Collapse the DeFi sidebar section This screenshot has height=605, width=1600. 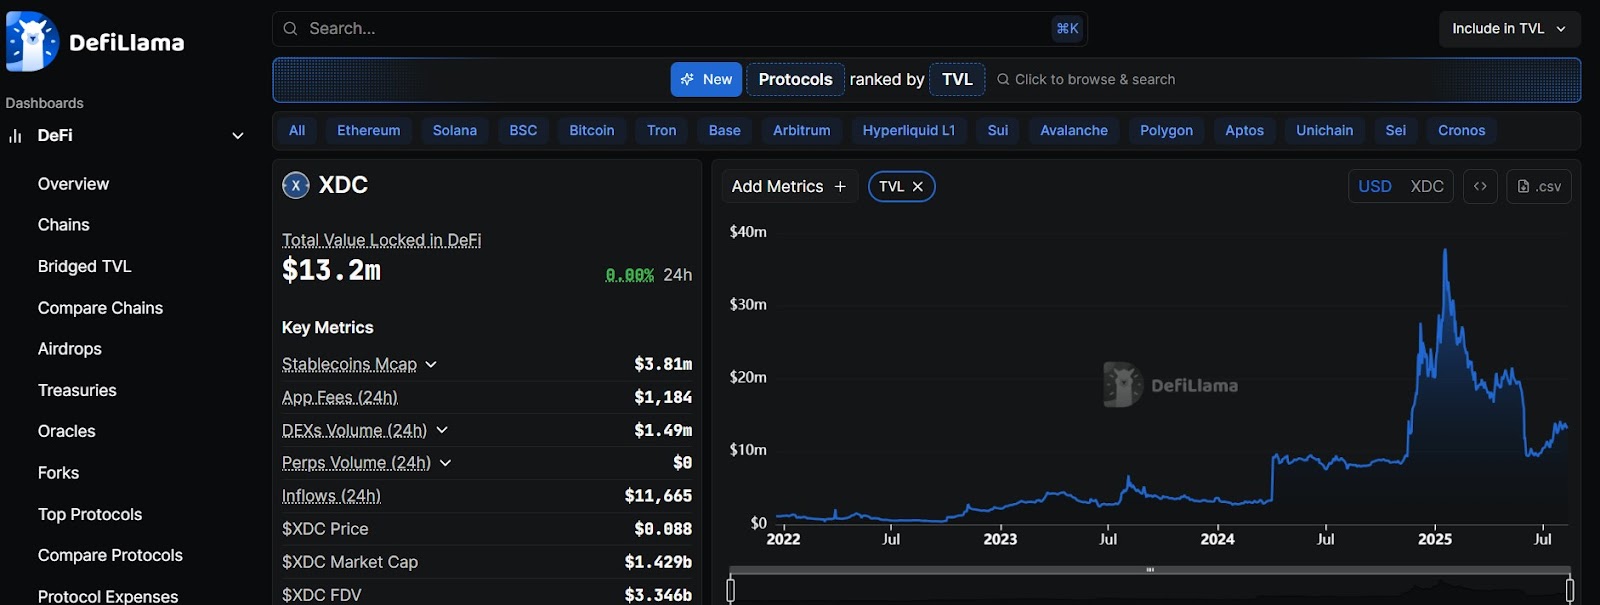[238, 136]
